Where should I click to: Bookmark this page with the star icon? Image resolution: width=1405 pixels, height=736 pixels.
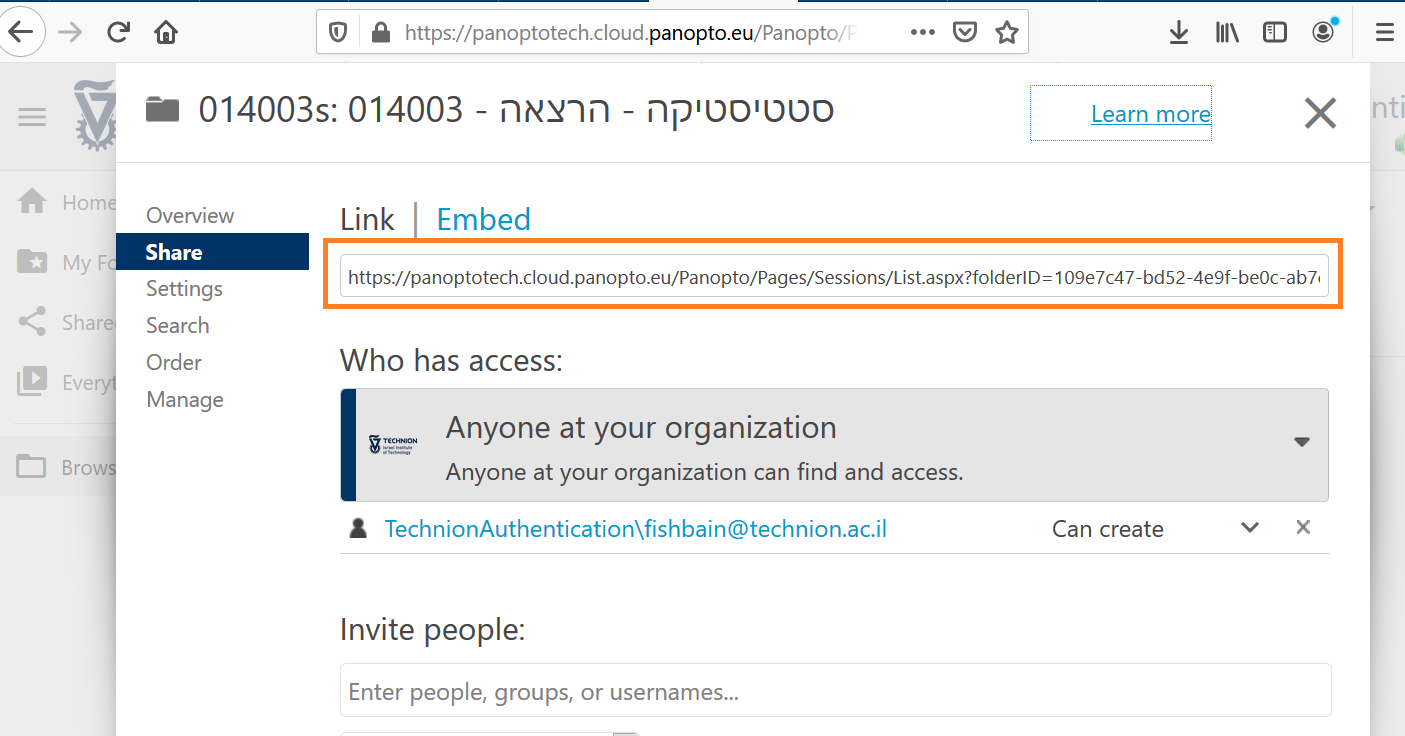(x=1006, y=33)
